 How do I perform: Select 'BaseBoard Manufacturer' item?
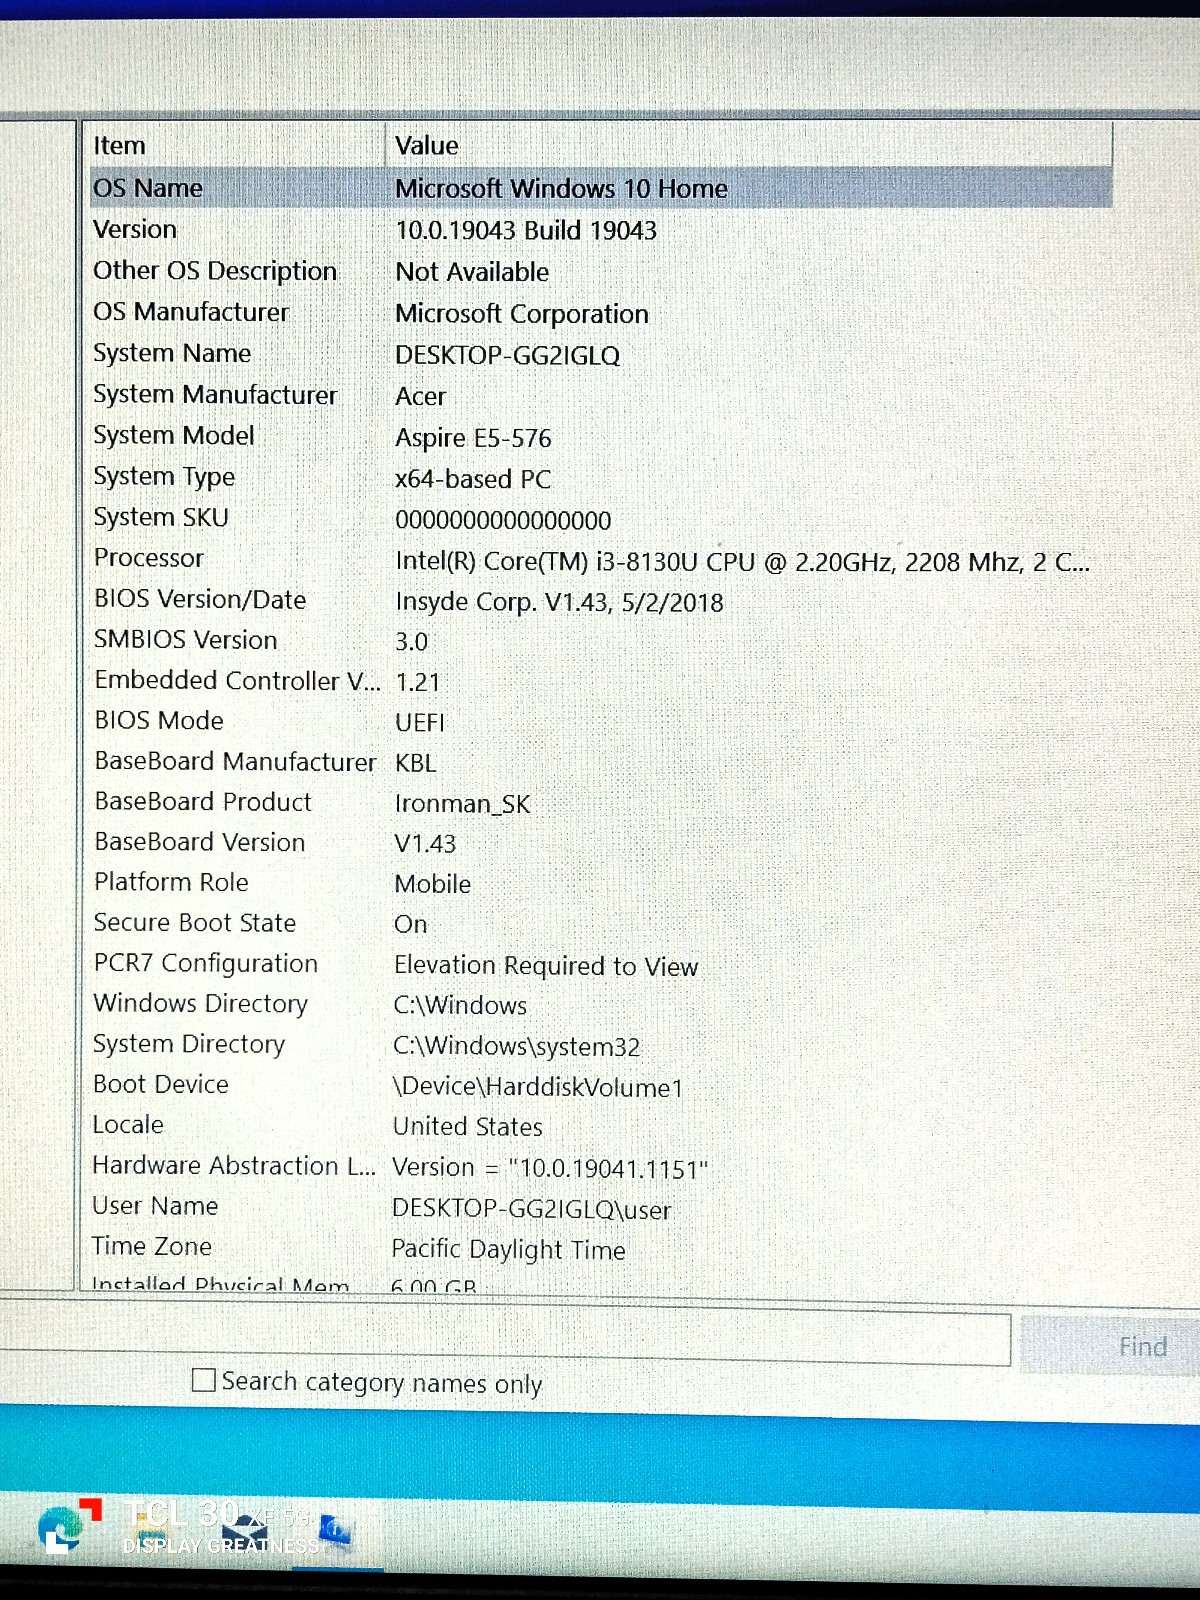coord(235,761)
